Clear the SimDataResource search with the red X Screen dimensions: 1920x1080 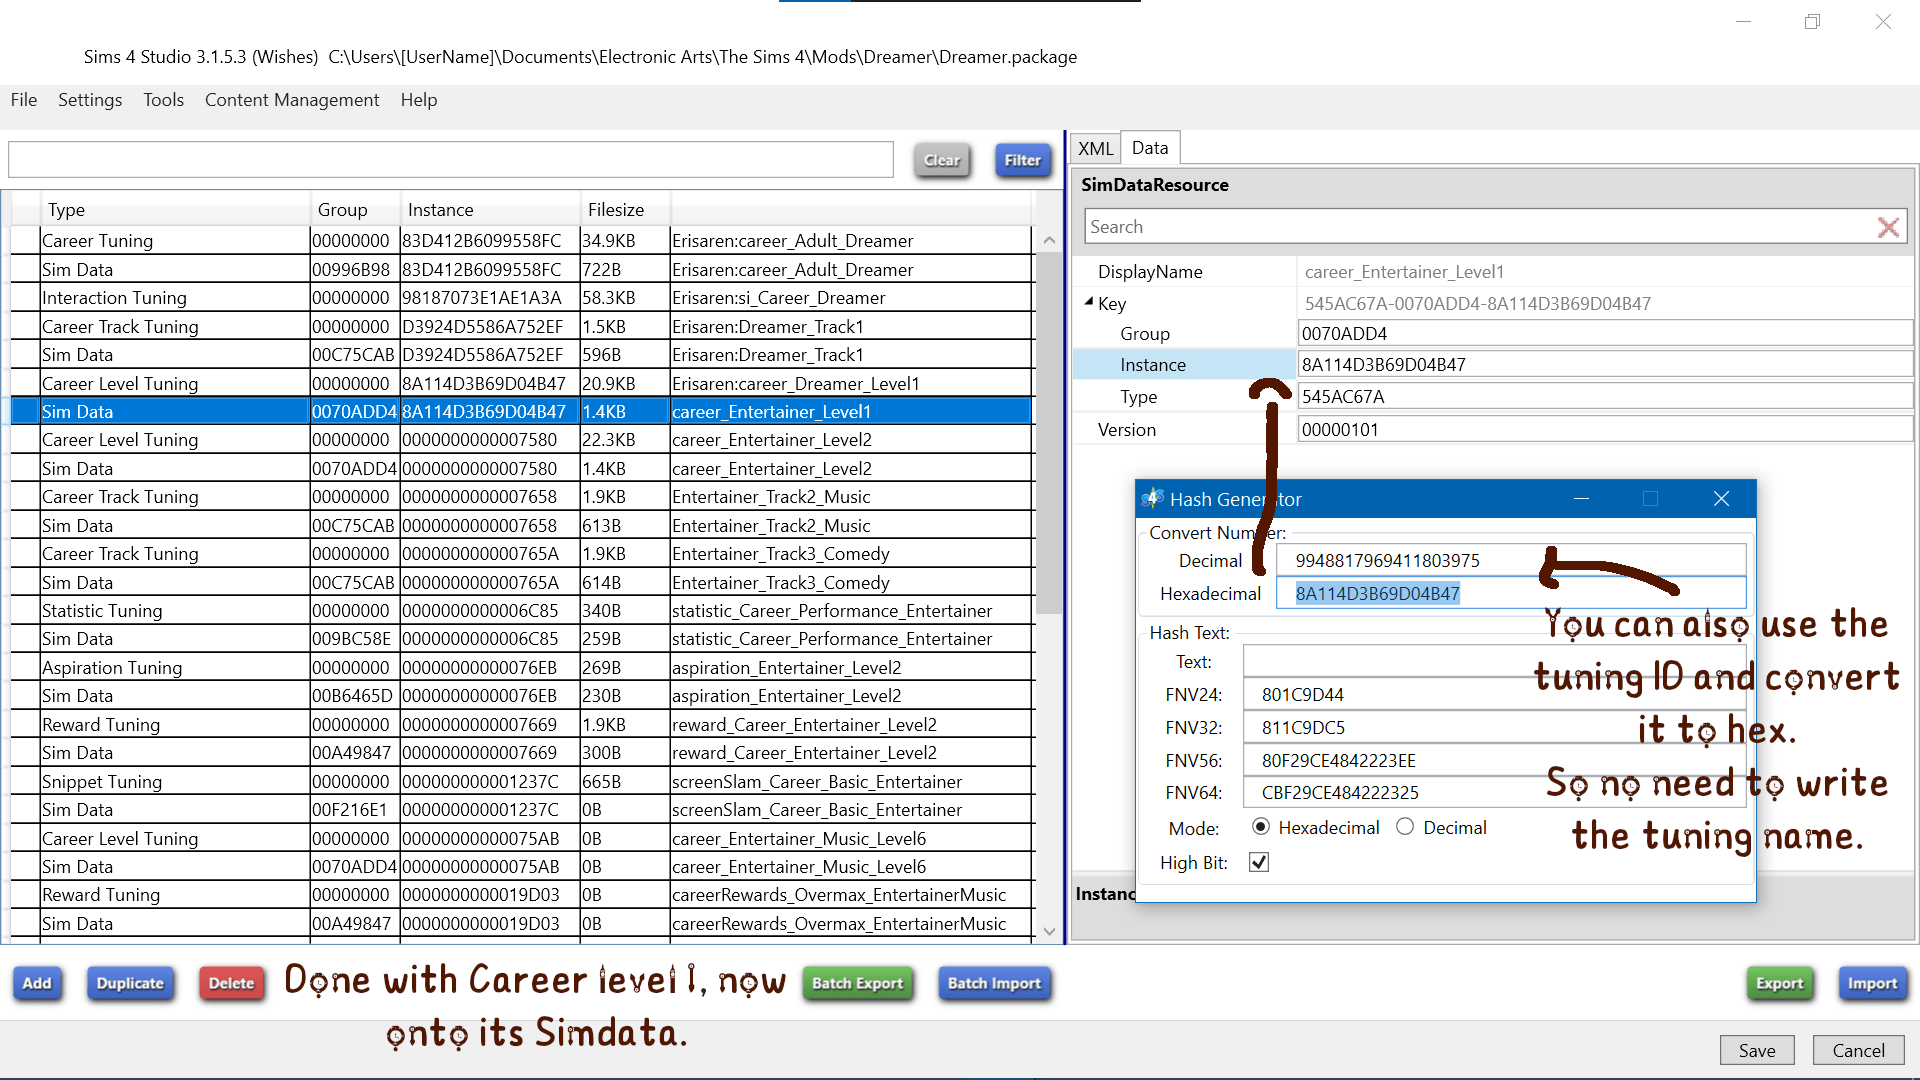[x=1888, y=227]
